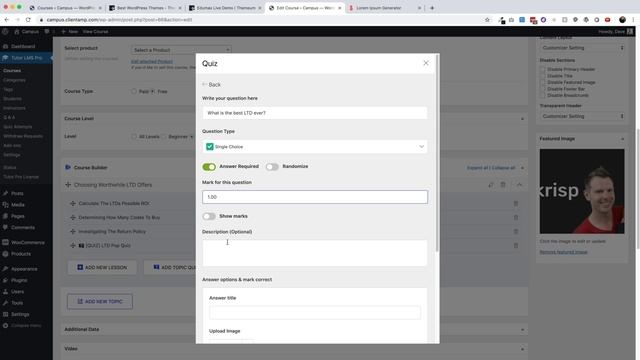Open Categories under Tutor LMS
The height and width of the screenshot is (360, 640).
click(x=14, y=80)
